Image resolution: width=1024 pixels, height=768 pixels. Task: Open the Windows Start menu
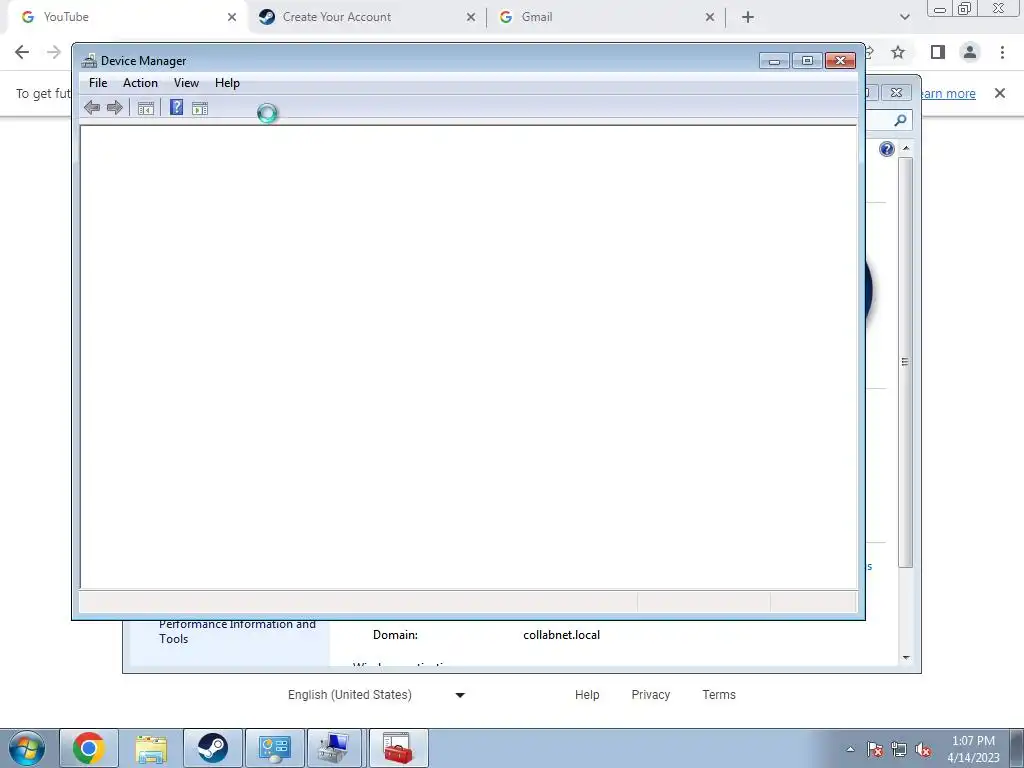[x=27, y=748]
